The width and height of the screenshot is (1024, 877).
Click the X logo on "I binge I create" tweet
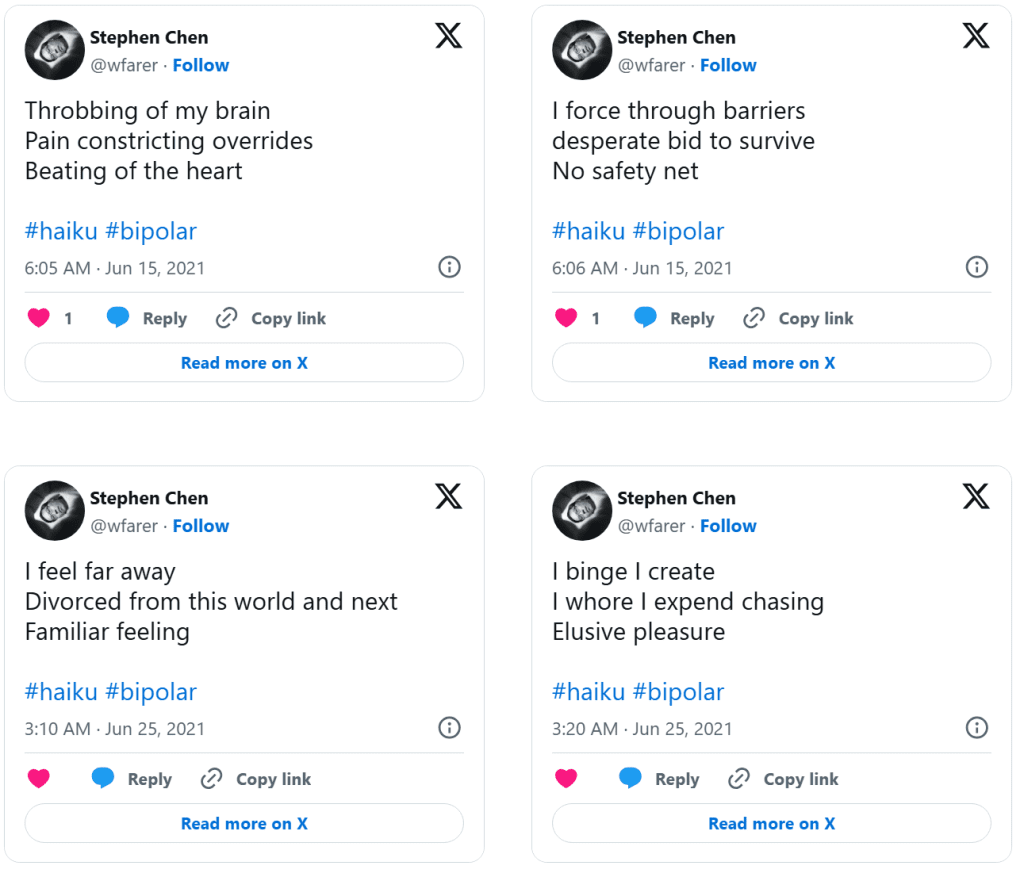click(976, 496)
